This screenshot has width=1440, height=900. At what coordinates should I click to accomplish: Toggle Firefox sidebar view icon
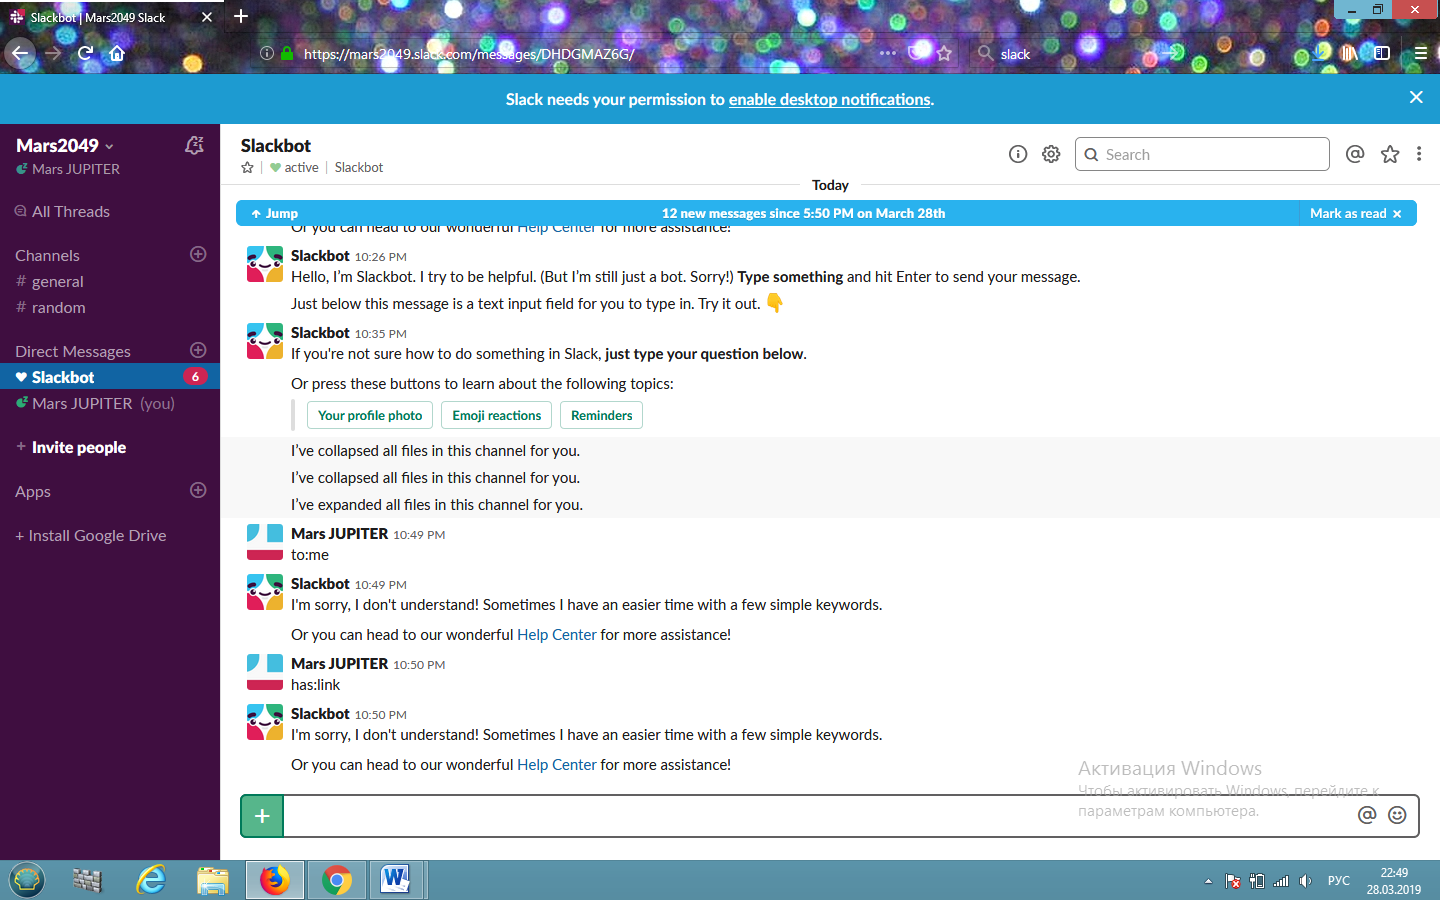click(1382, 53)
